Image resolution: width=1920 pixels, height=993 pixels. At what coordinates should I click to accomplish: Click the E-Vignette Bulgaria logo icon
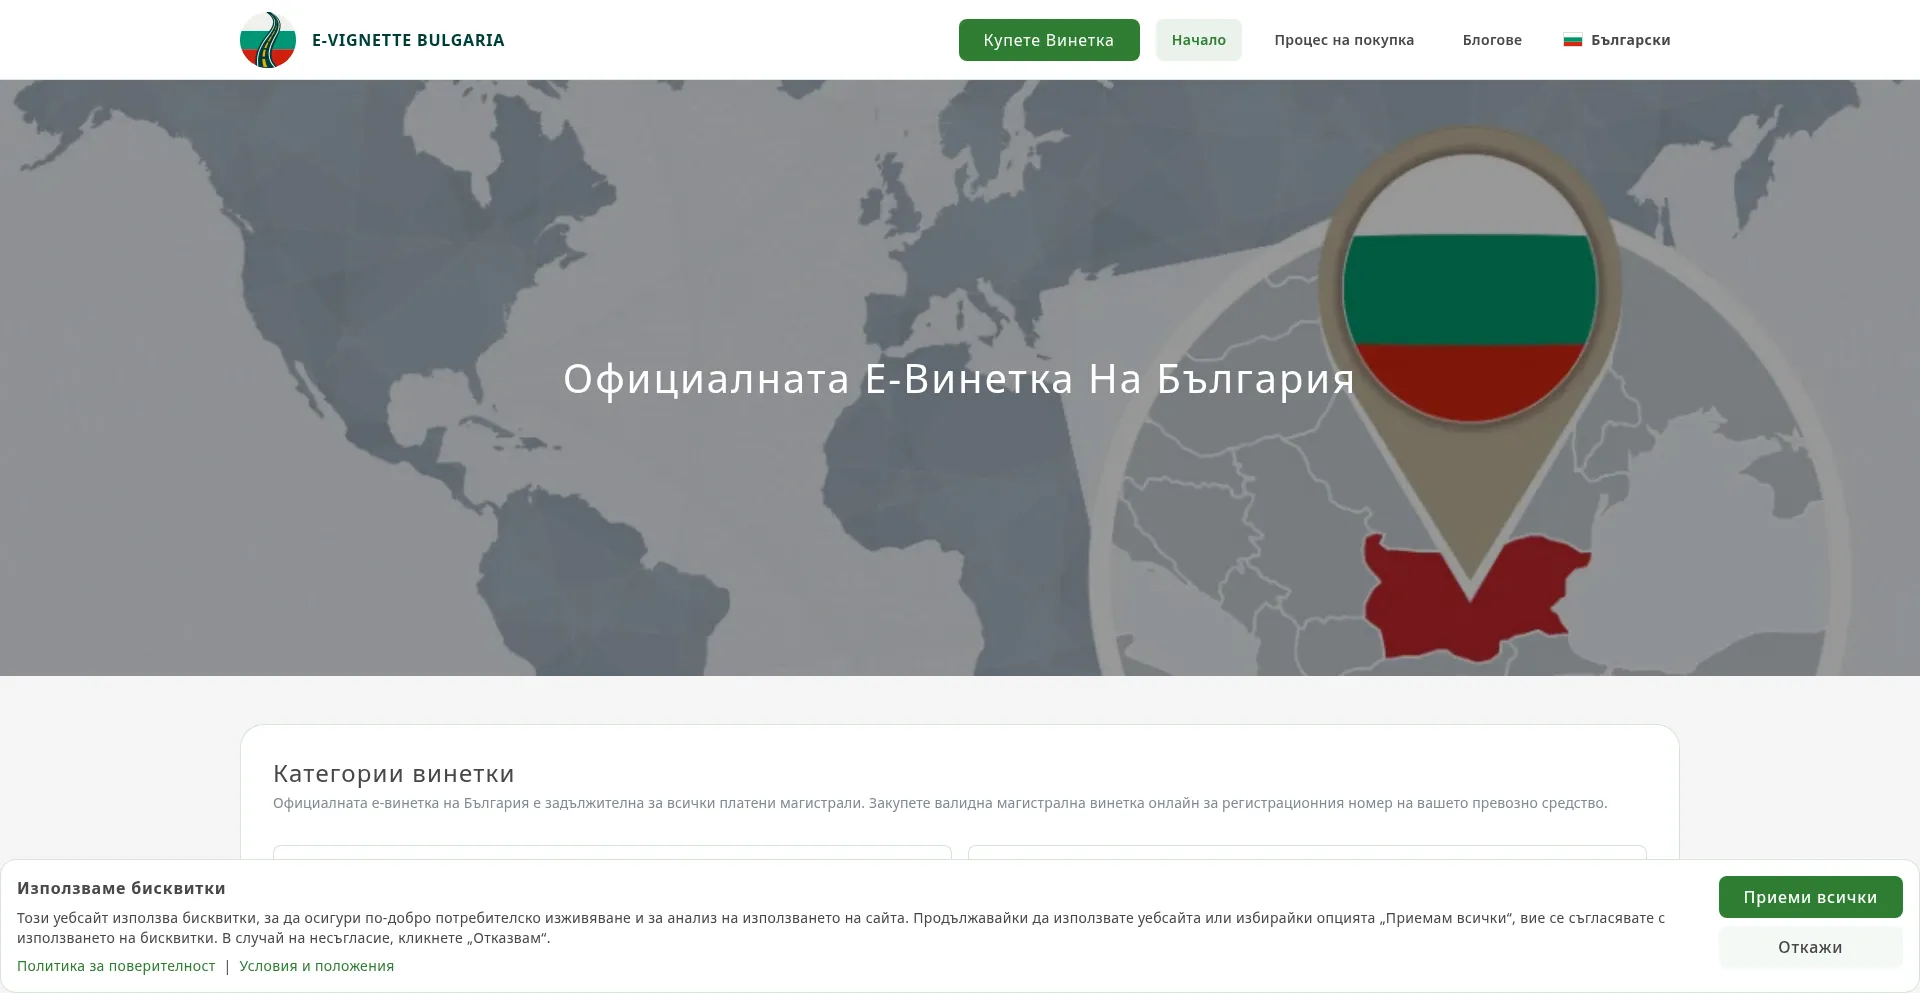tap(267, 40)
